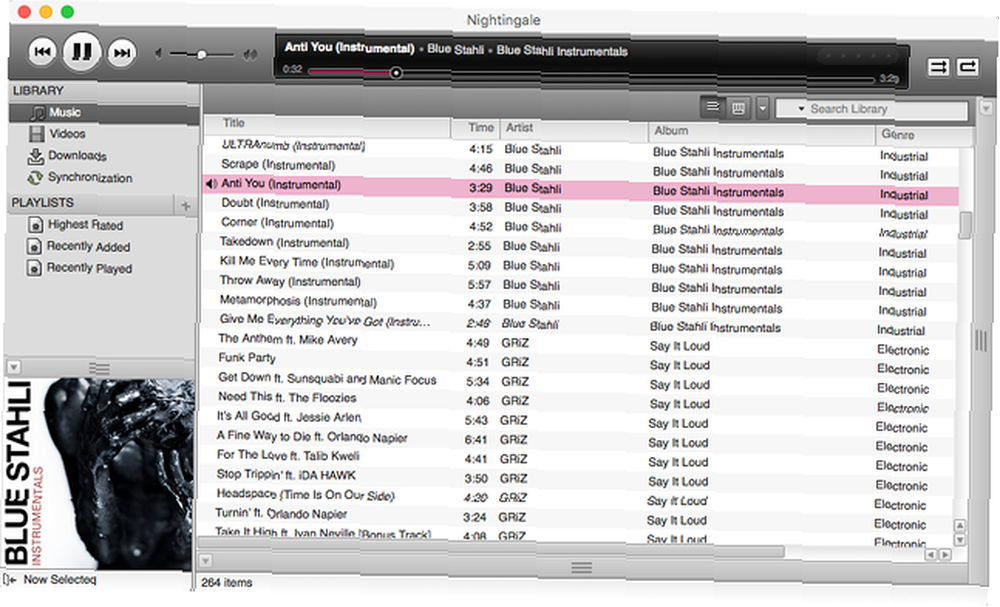Sort tracks by Artist column
This screenshot has width=1000, height=607.
pyautogui.click(x=574, y=129)
